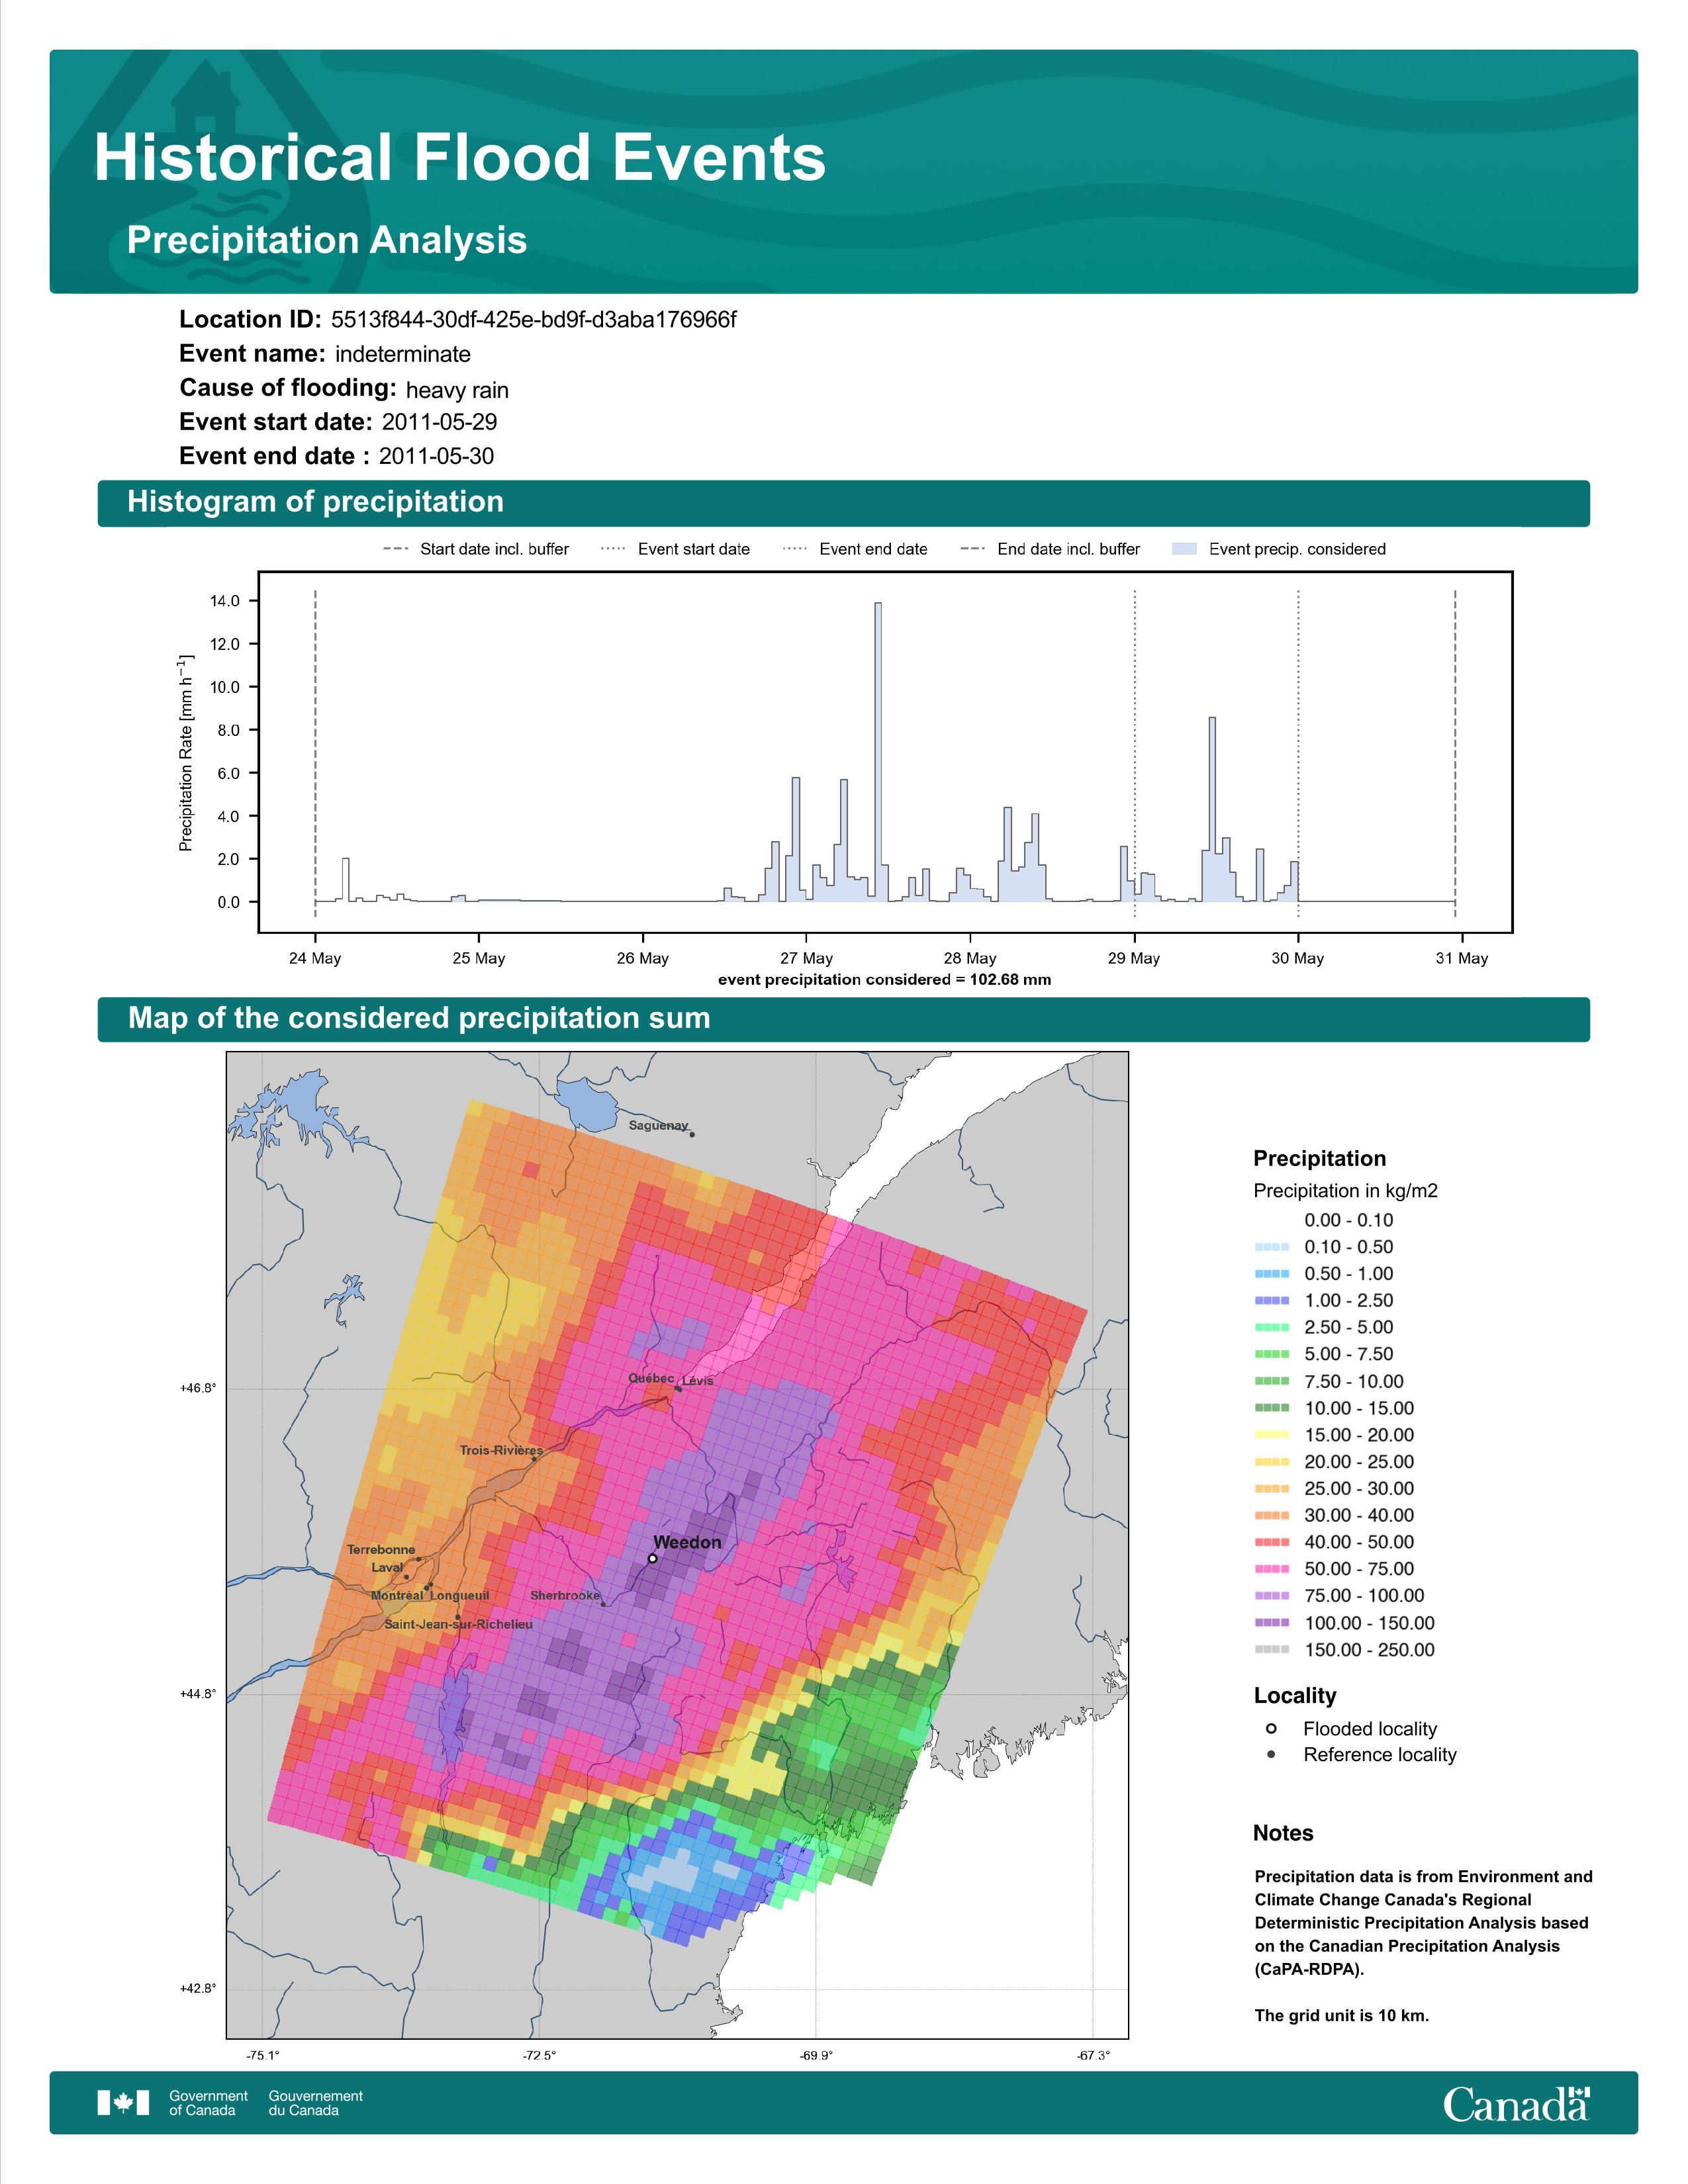1688x2184 pixels.
Task: Click the Weedon flooded locality marker
Action: 653,1558
